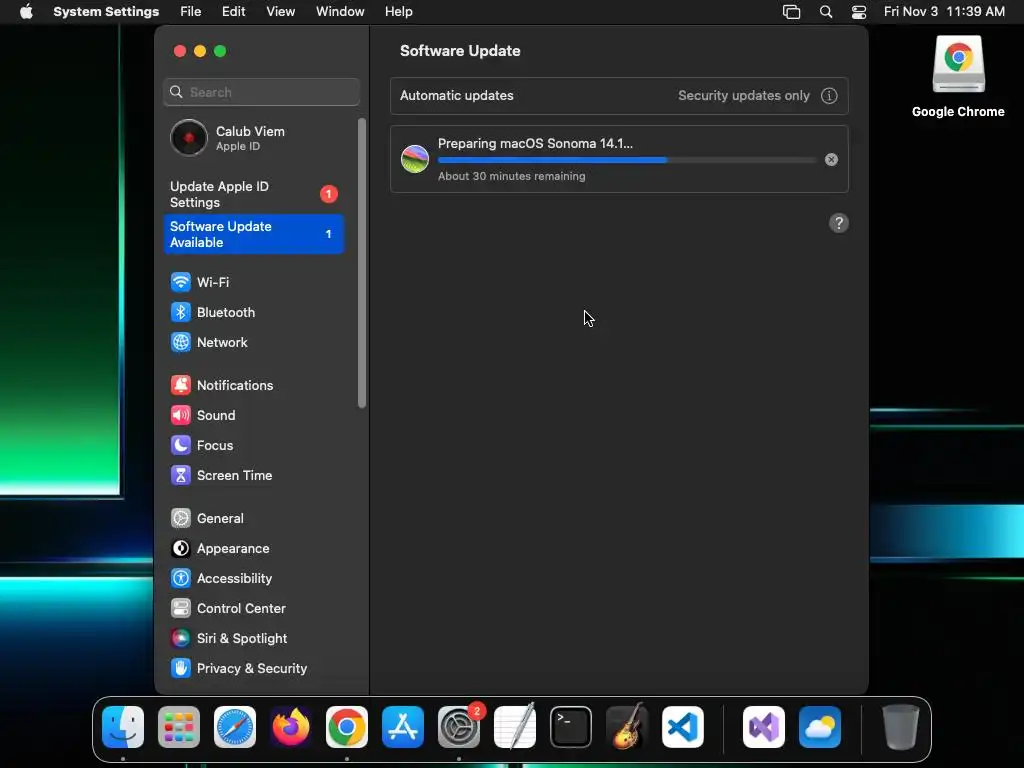1024x768 pixels.
Task: Open the Apple menu
Action: 26,12
